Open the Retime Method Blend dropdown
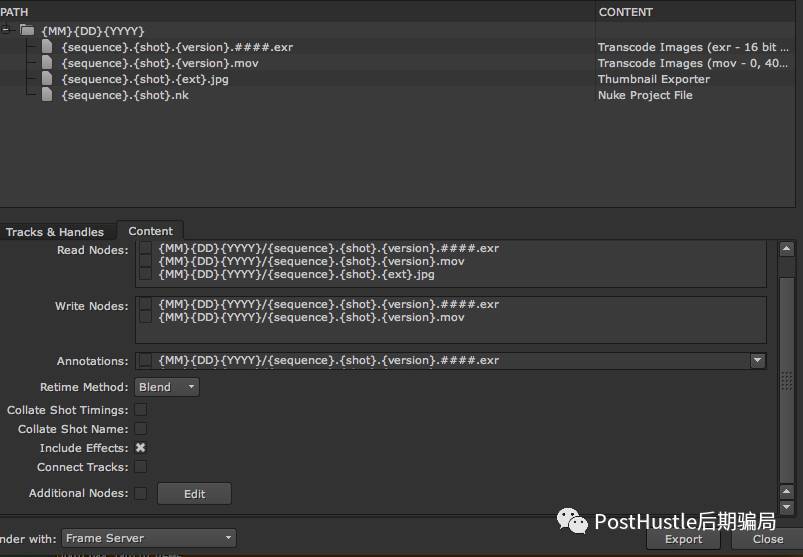Image resolution: width=803 pixels, height=557 pixels. [x=167, y=387]
